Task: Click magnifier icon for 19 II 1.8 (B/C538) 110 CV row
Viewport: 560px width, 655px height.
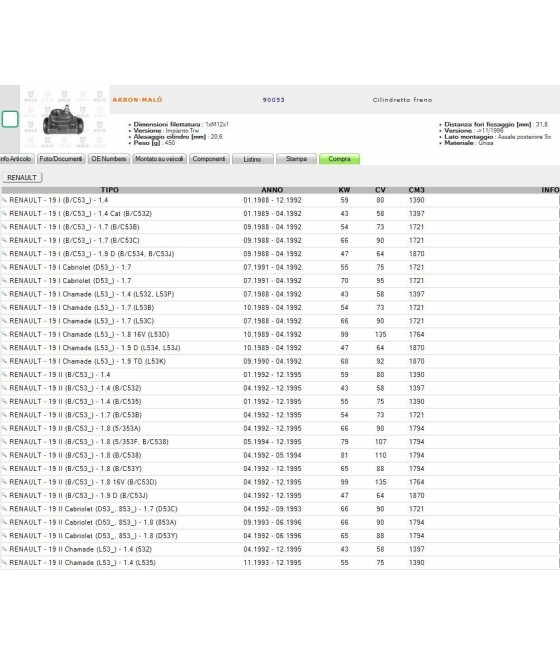Action: [x=4, y=455]
